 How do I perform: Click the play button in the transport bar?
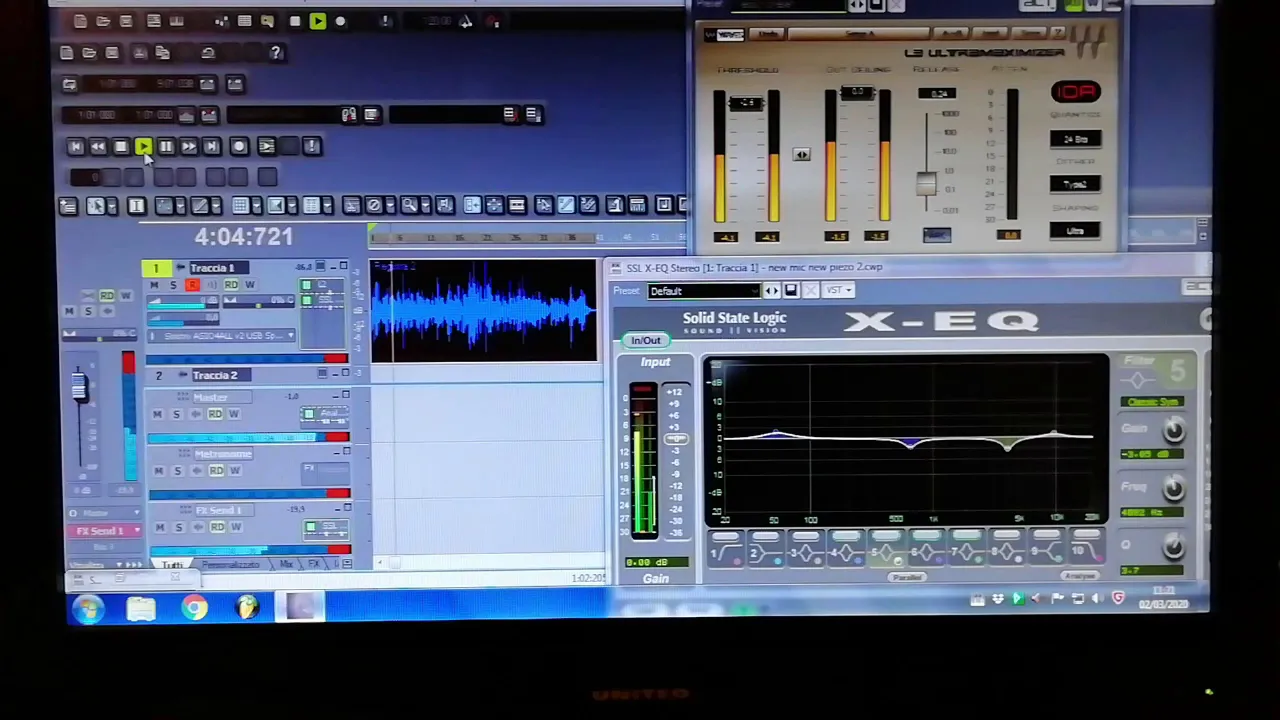(x=143, y=146)
